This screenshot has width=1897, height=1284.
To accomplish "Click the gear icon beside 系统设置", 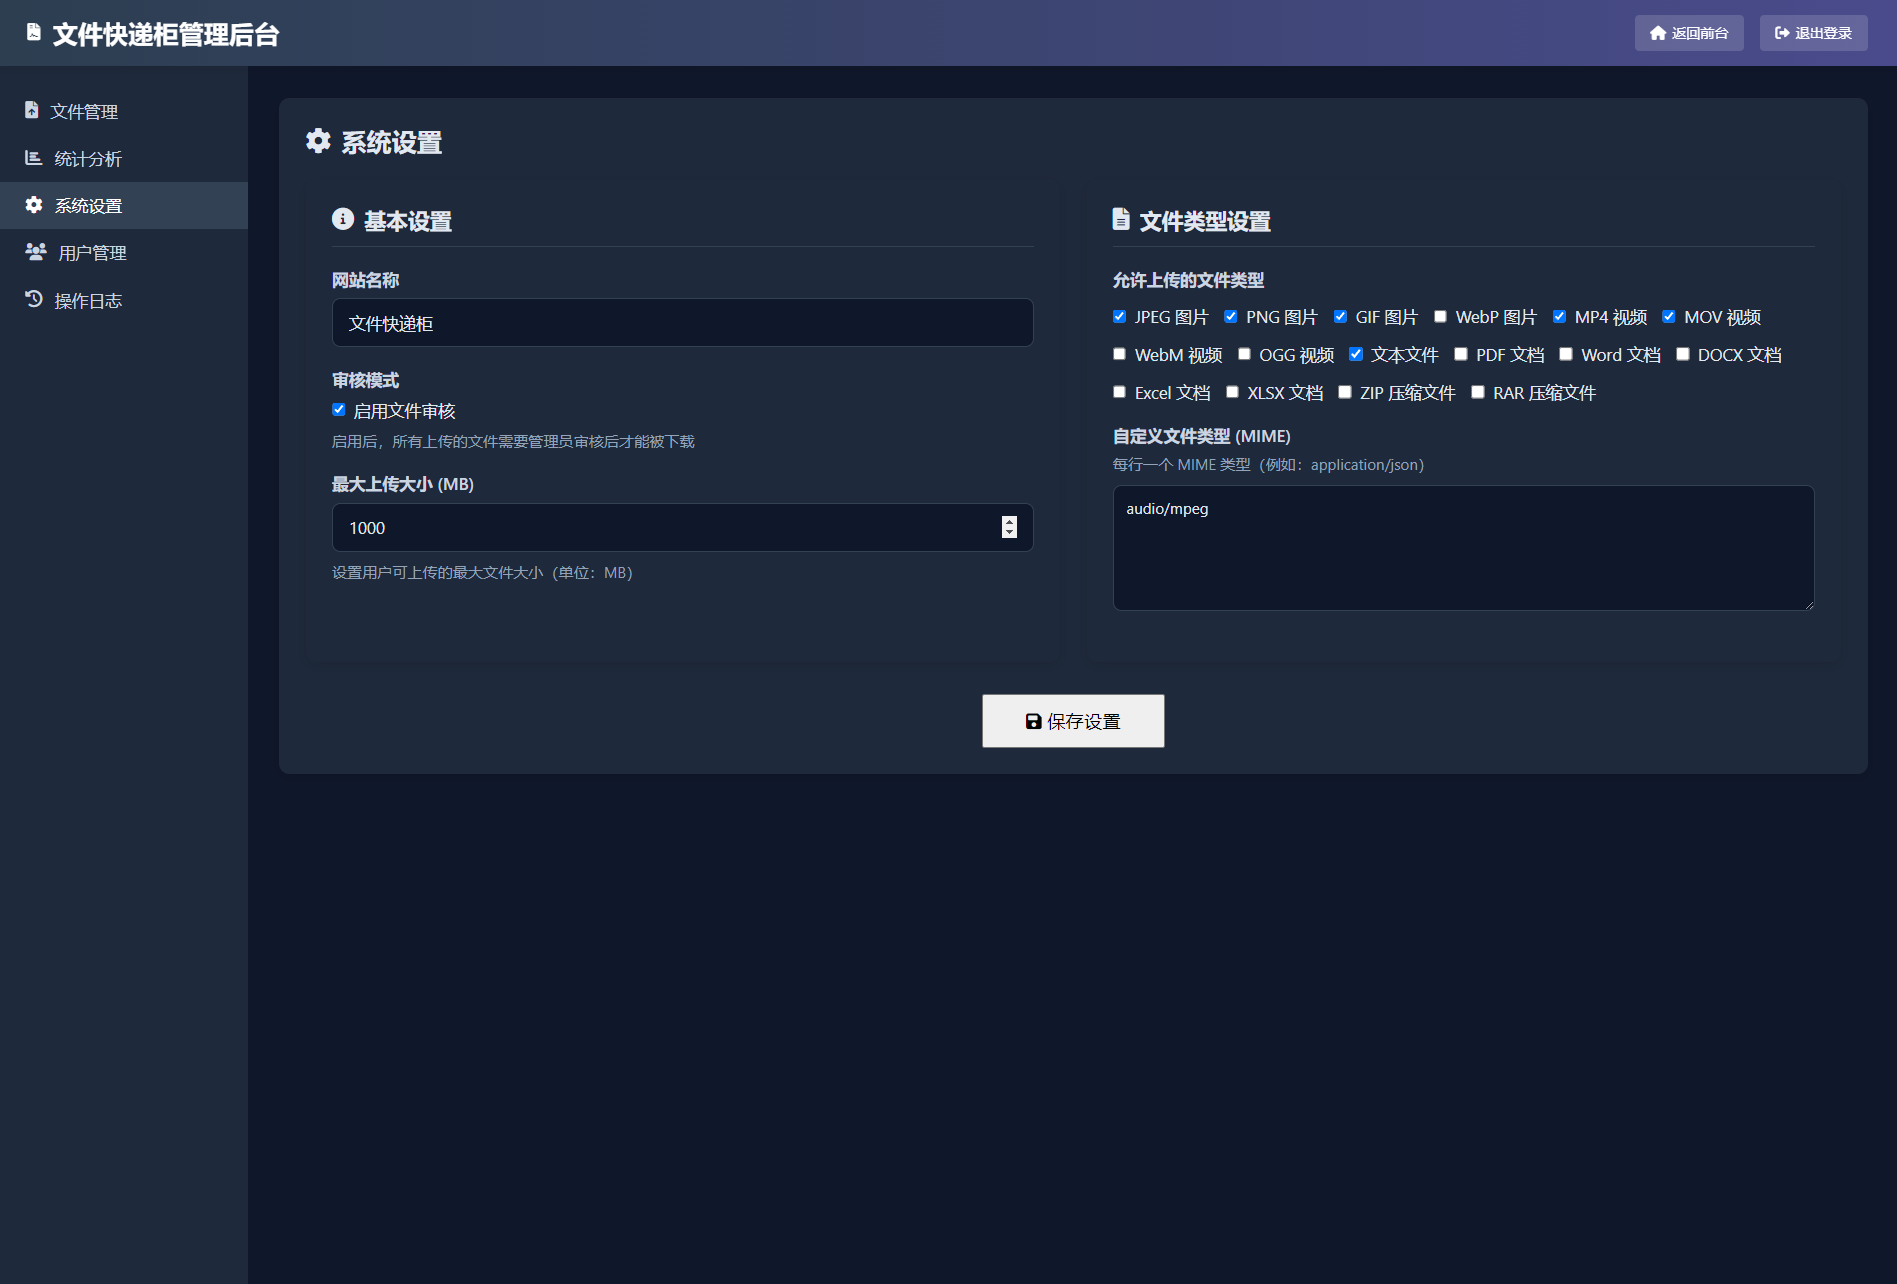I will [33, 205].
